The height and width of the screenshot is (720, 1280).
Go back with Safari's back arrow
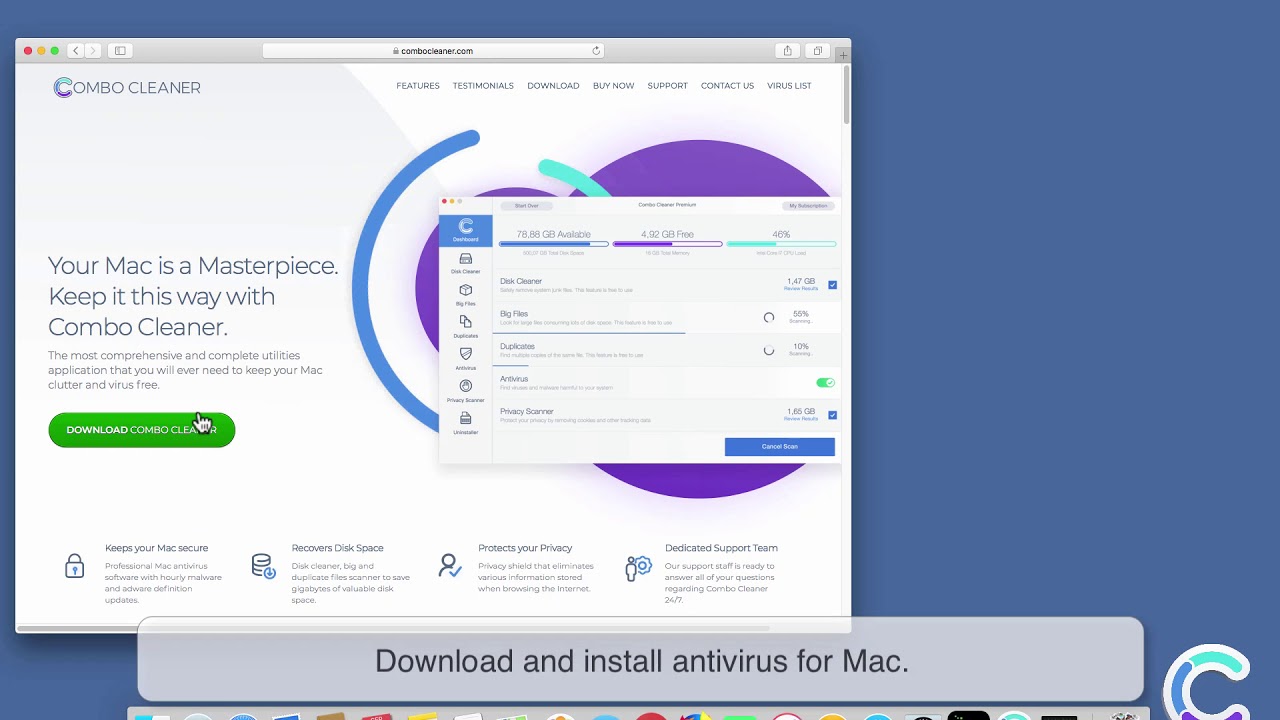coord(75,51)
